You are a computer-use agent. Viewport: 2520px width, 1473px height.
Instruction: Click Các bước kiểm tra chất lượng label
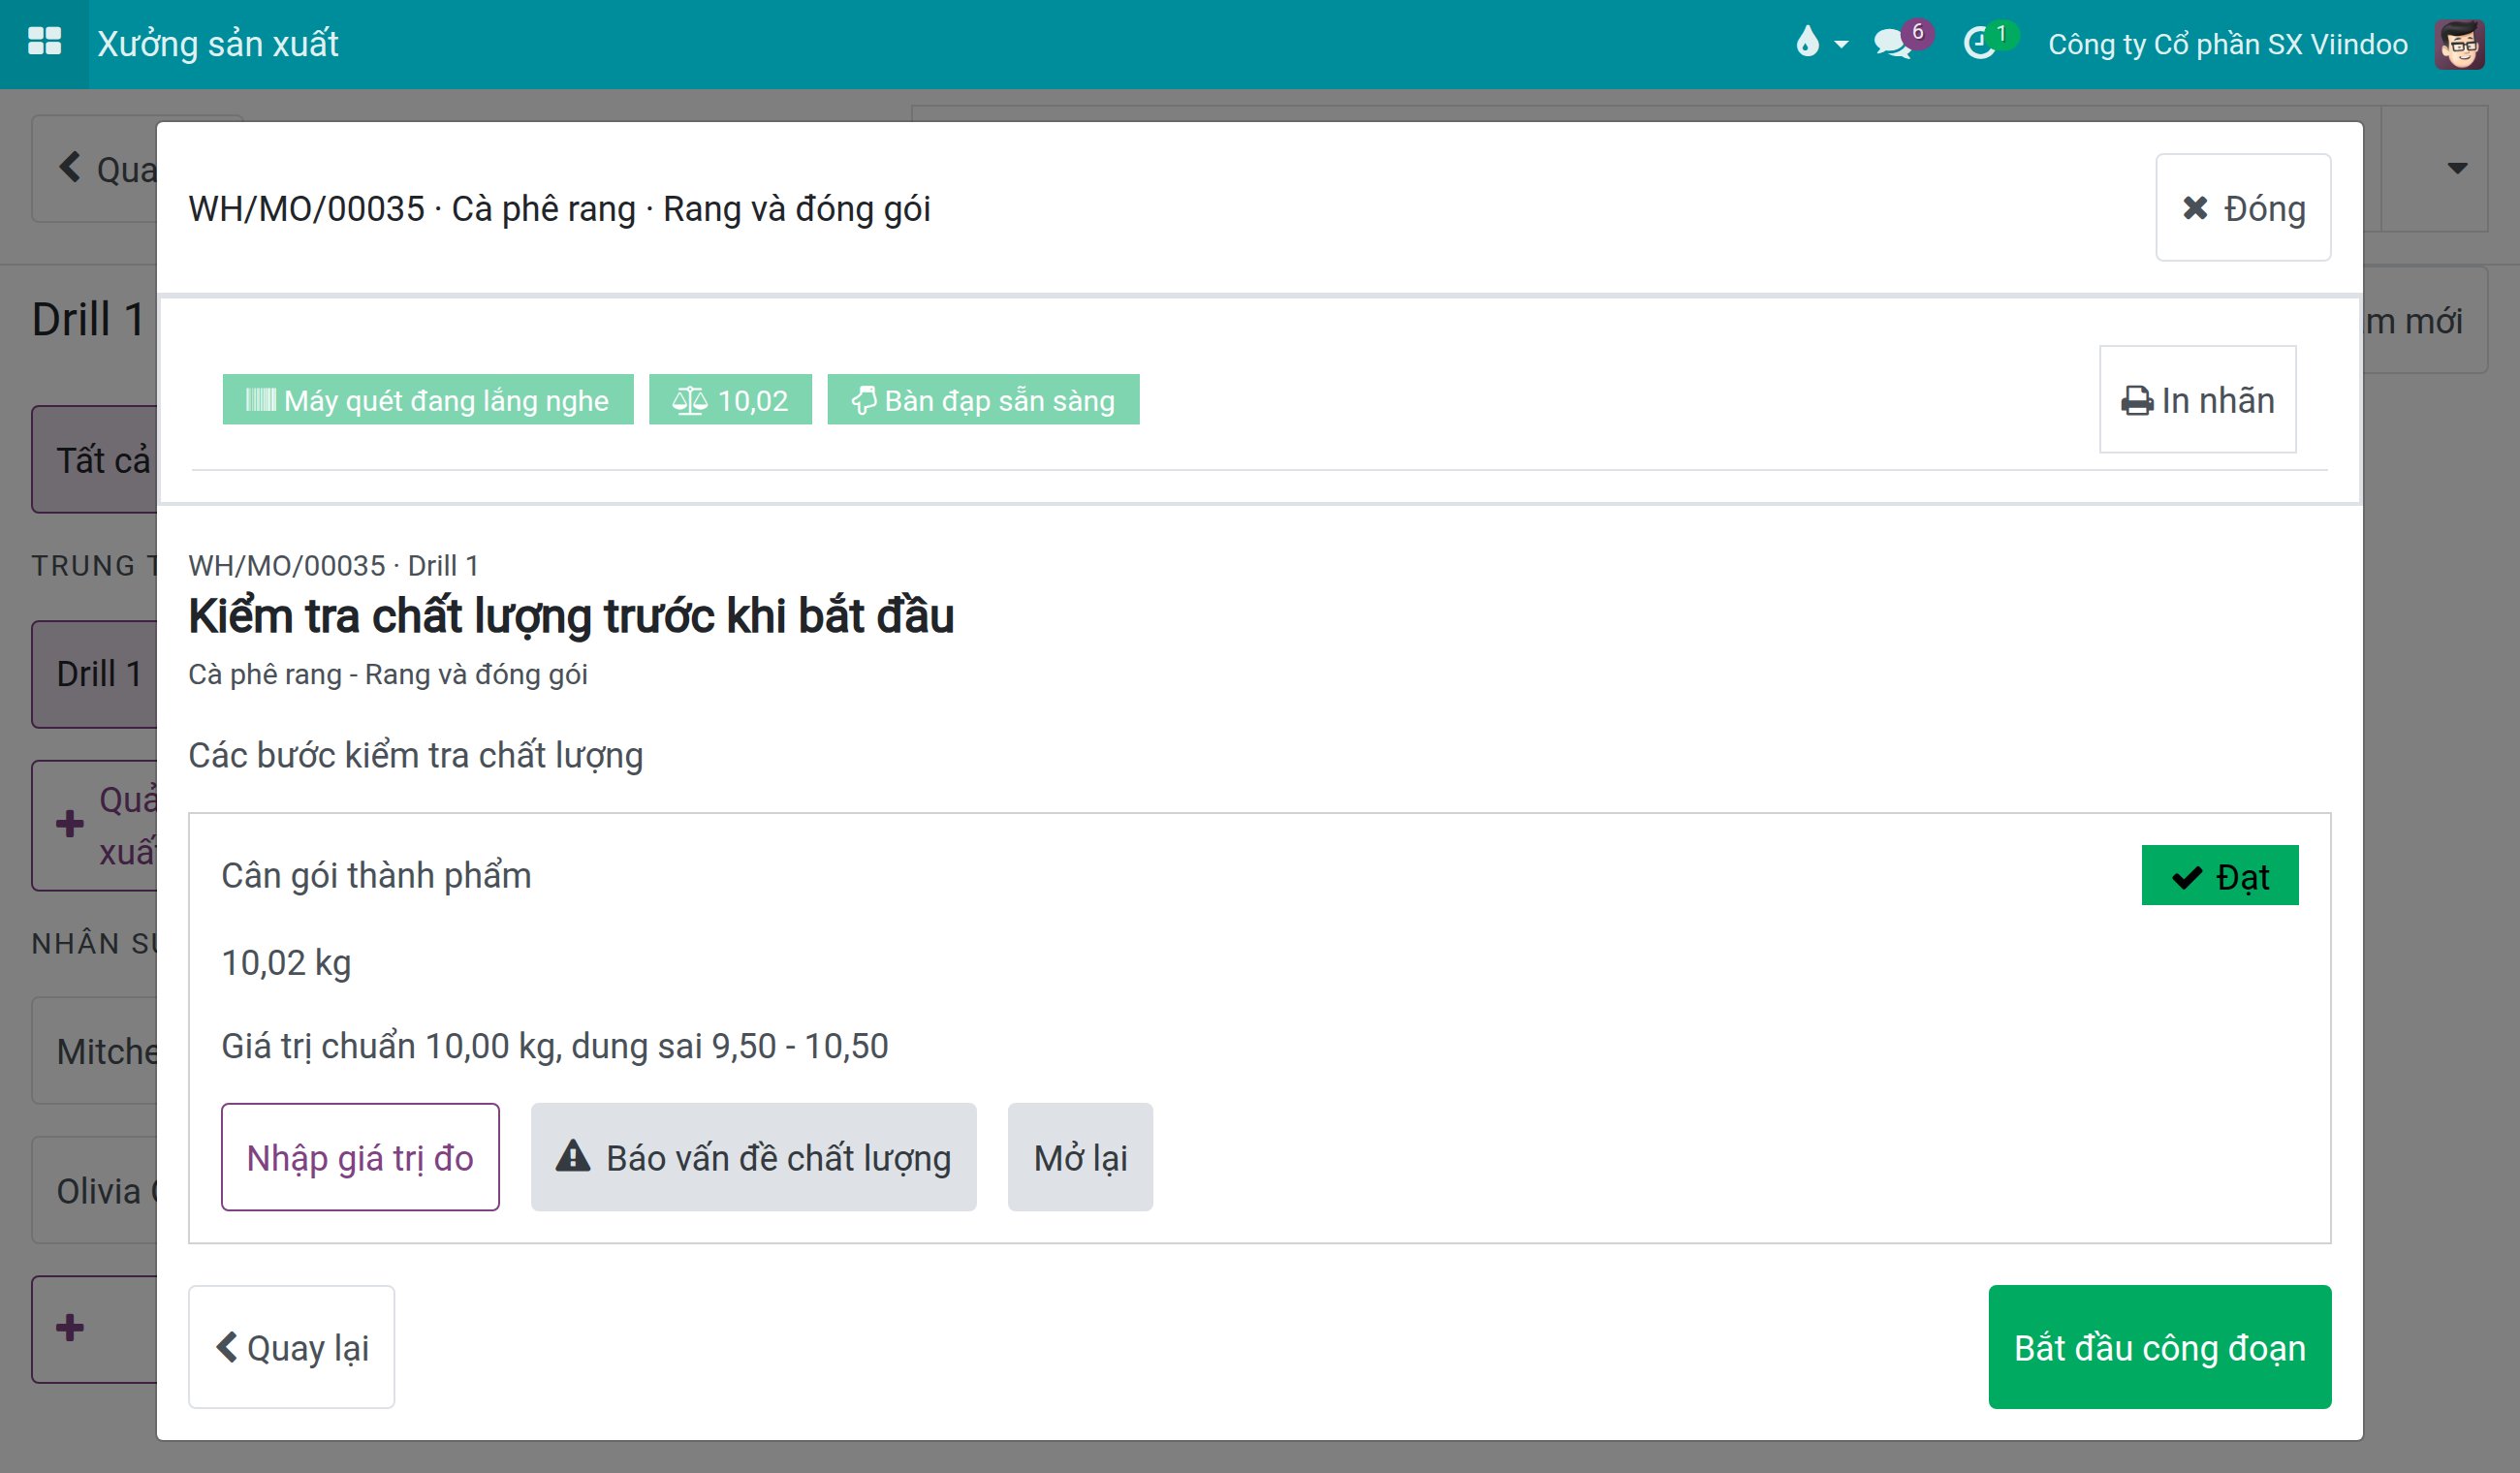[415, 755]
